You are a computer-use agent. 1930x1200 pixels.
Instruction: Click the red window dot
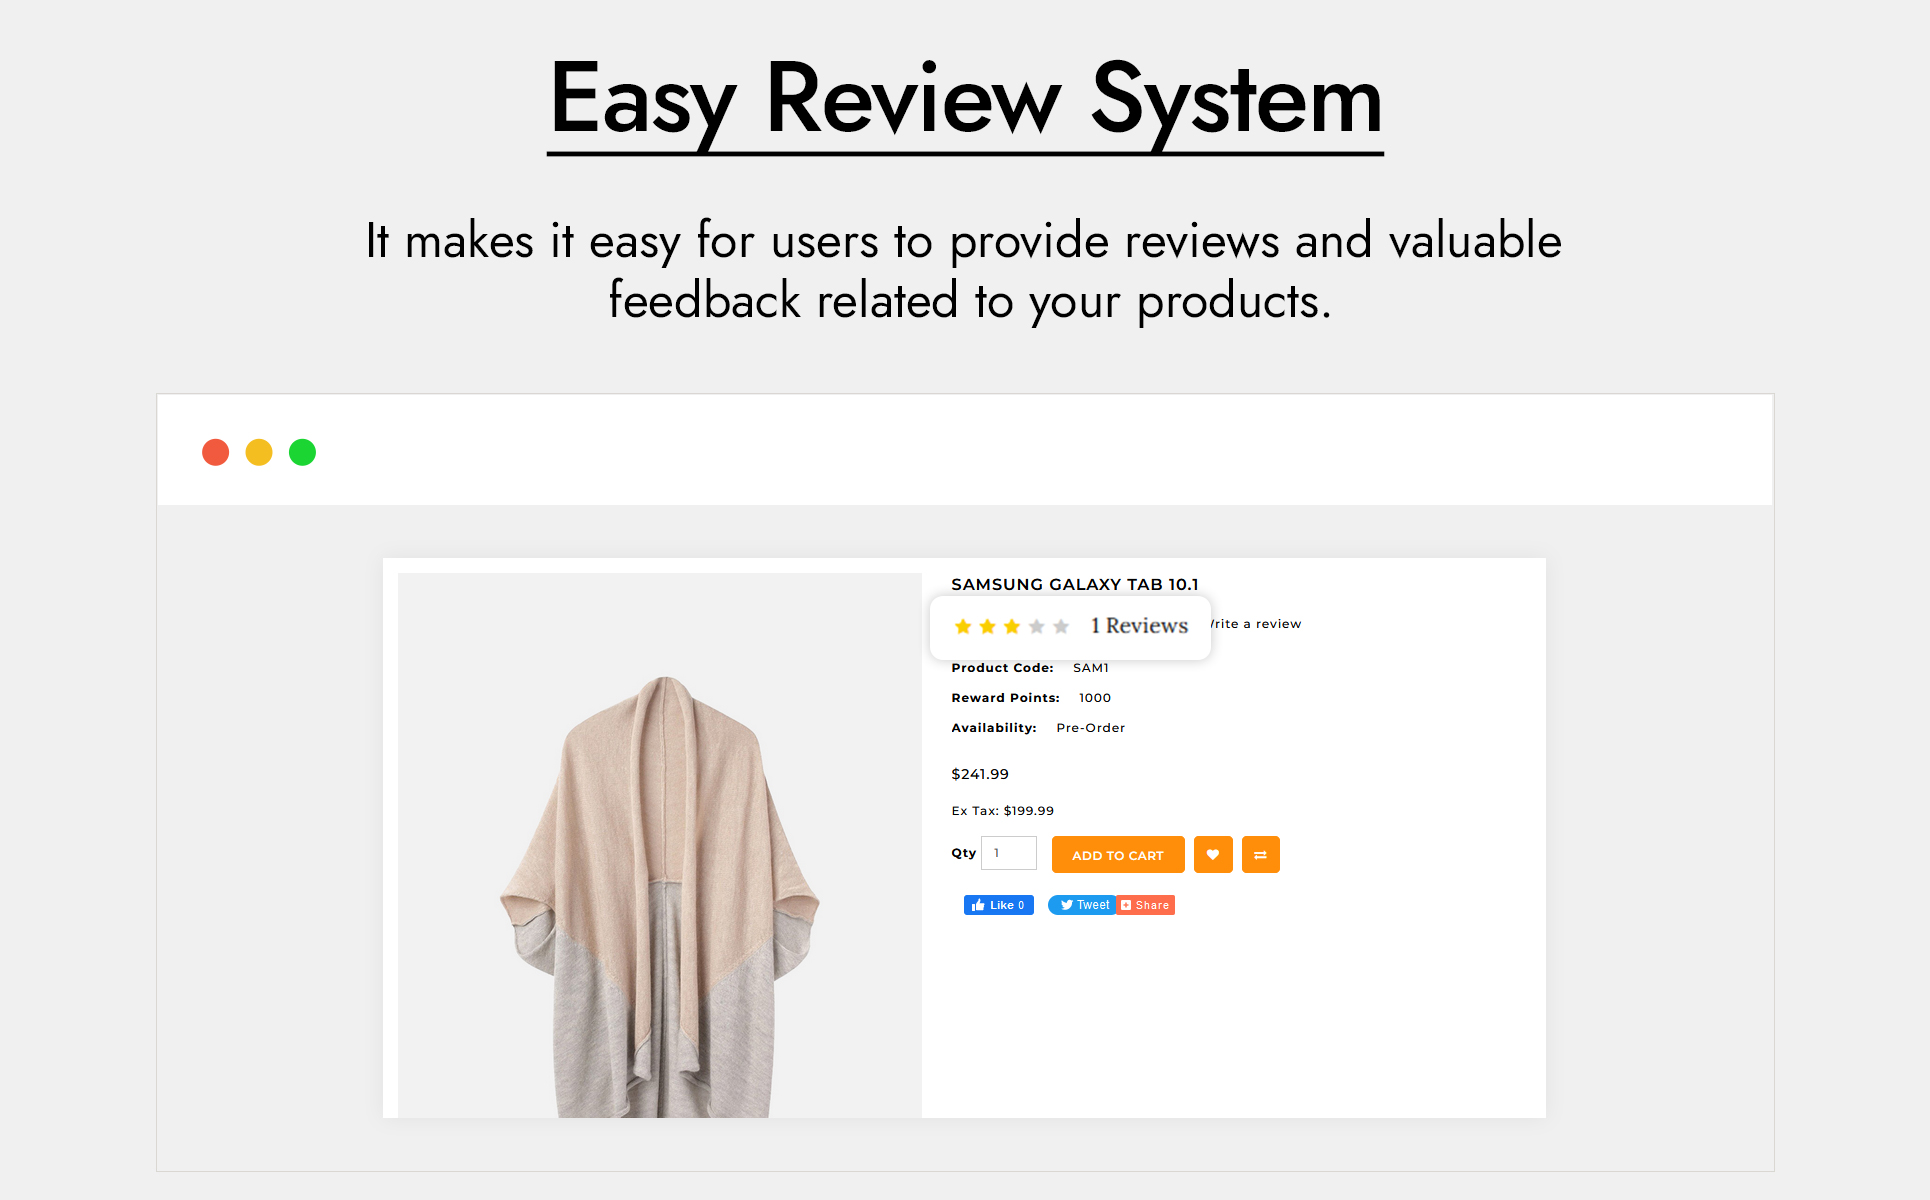click(x=216, y=453)
